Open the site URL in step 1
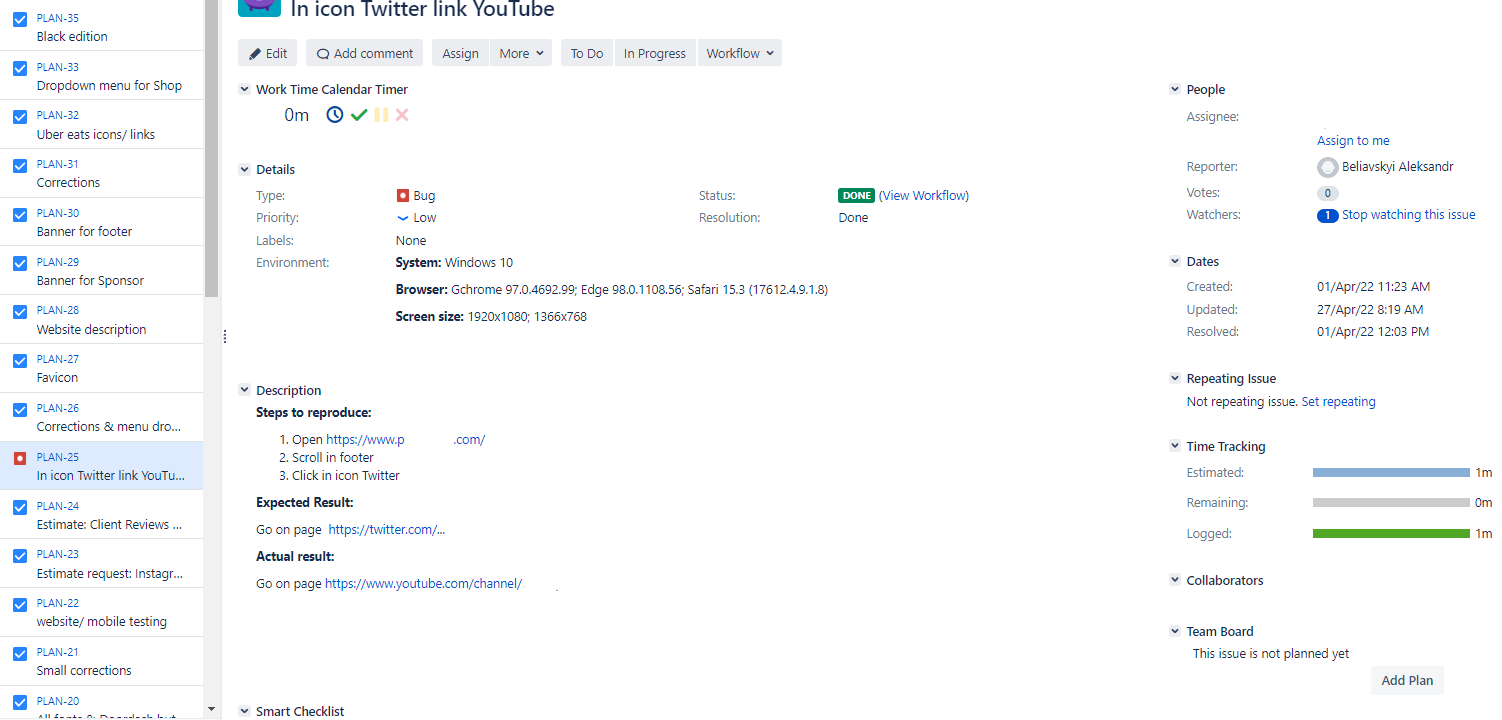This screenshot has height=720, width=1502. (405, 439)
